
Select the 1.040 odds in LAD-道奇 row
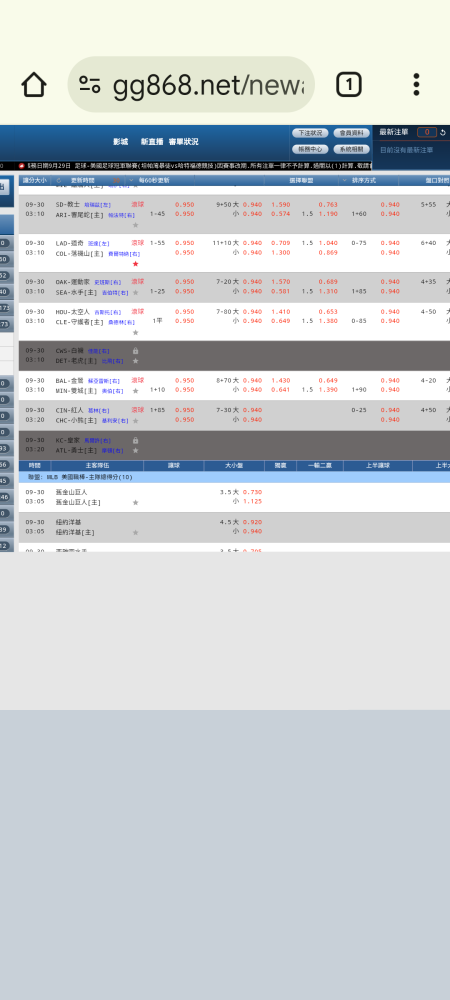[x=328, y=243]
